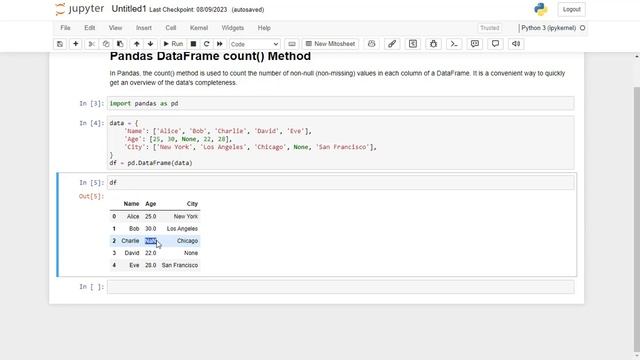The width and height of the screenshot is (640, 360).
Task: Click the boxed S icon in toolbar
Action: pos(413,44)
